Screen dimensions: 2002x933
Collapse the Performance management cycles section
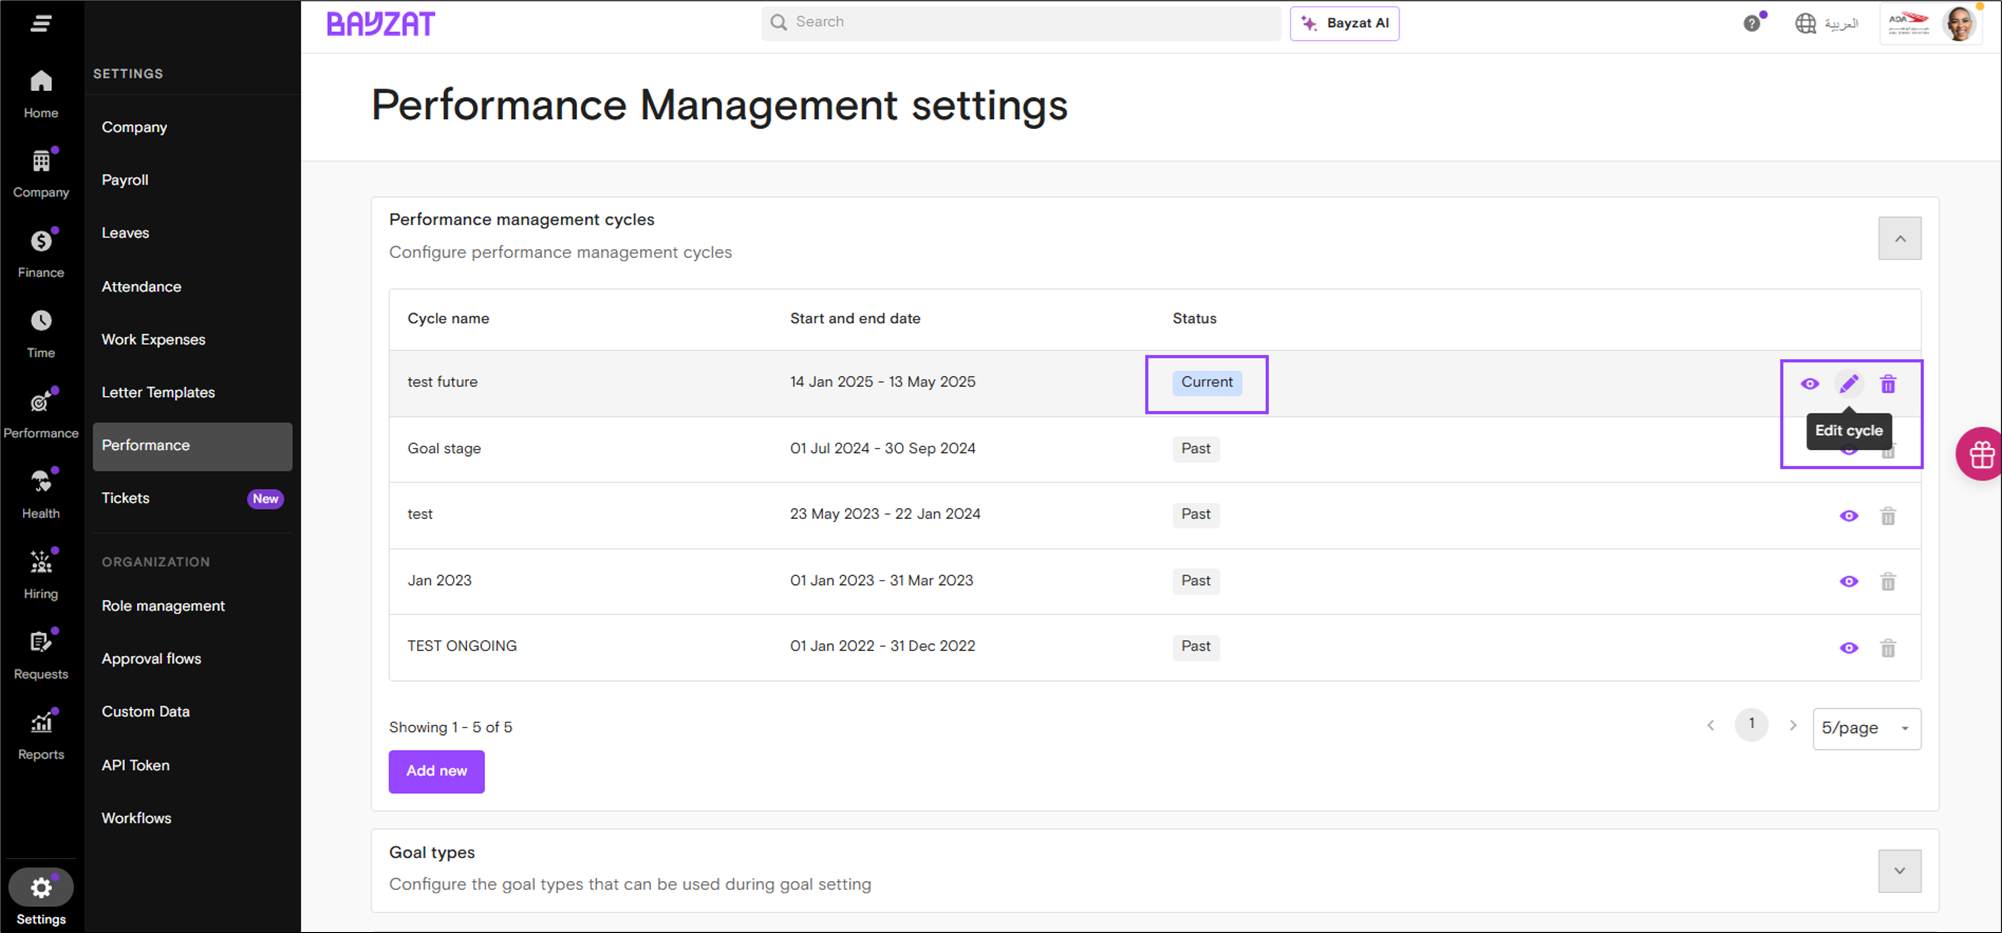1899,239
